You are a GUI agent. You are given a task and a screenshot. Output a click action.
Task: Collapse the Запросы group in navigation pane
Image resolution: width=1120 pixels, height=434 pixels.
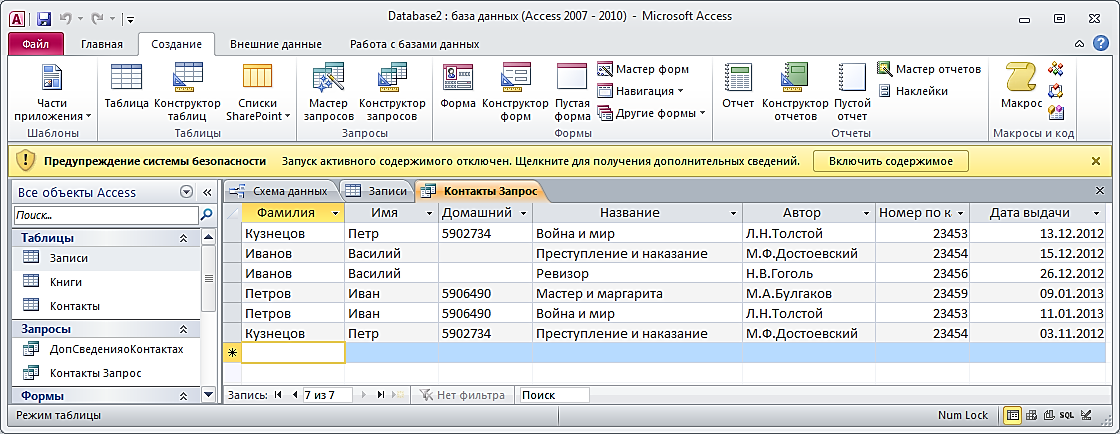coord(184,329)
